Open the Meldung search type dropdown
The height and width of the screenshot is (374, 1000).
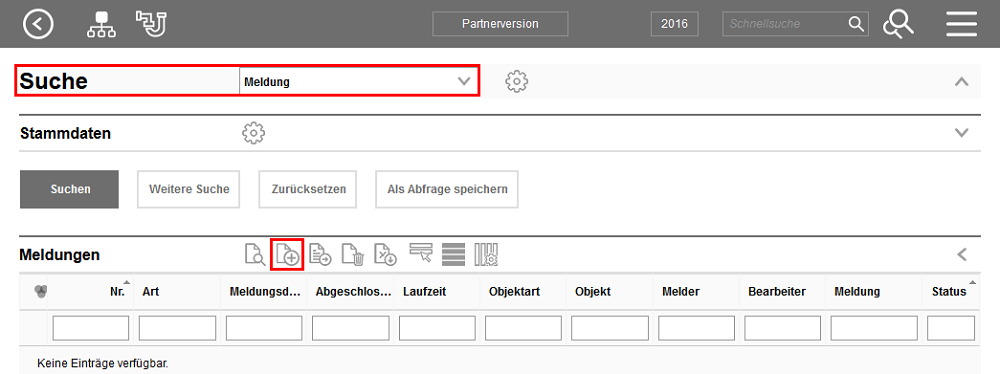coord(358,82)
